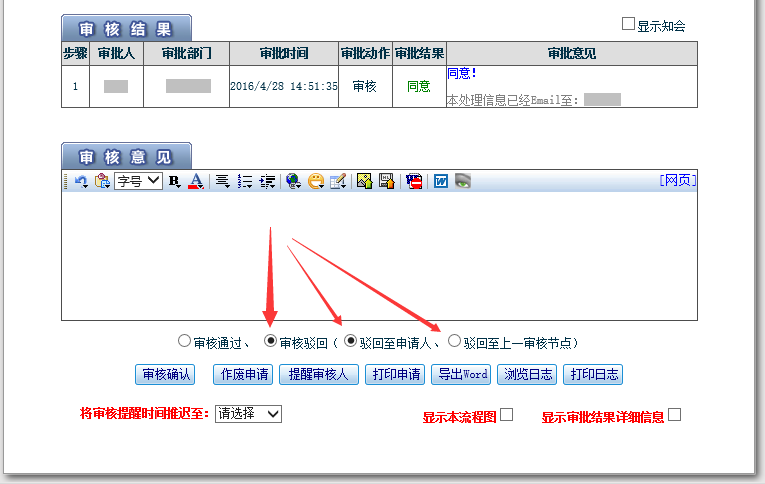Insert hyperlink using the globe icon

(x=293, y=181)
